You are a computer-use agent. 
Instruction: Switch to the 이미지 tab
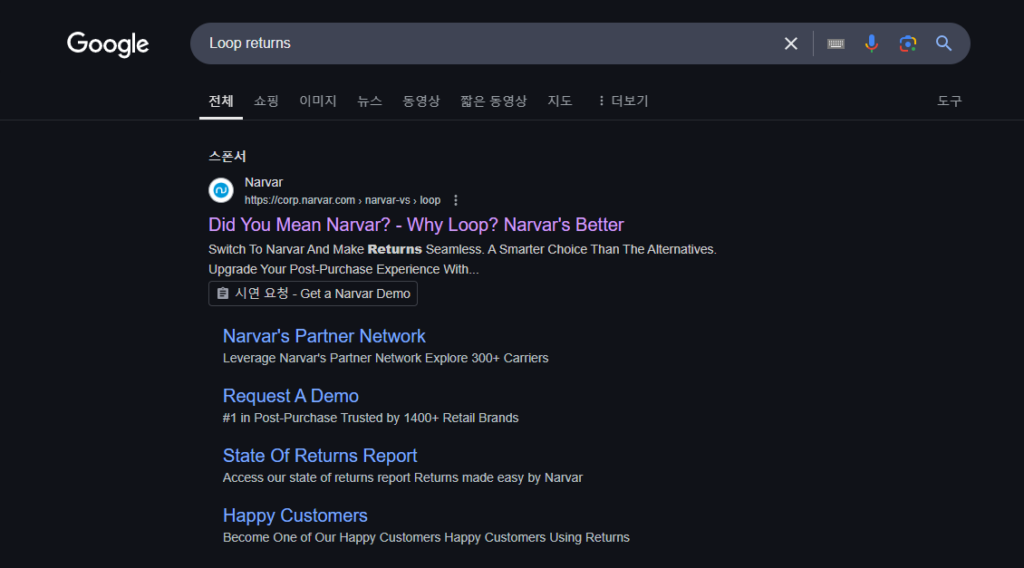(318, 101)
